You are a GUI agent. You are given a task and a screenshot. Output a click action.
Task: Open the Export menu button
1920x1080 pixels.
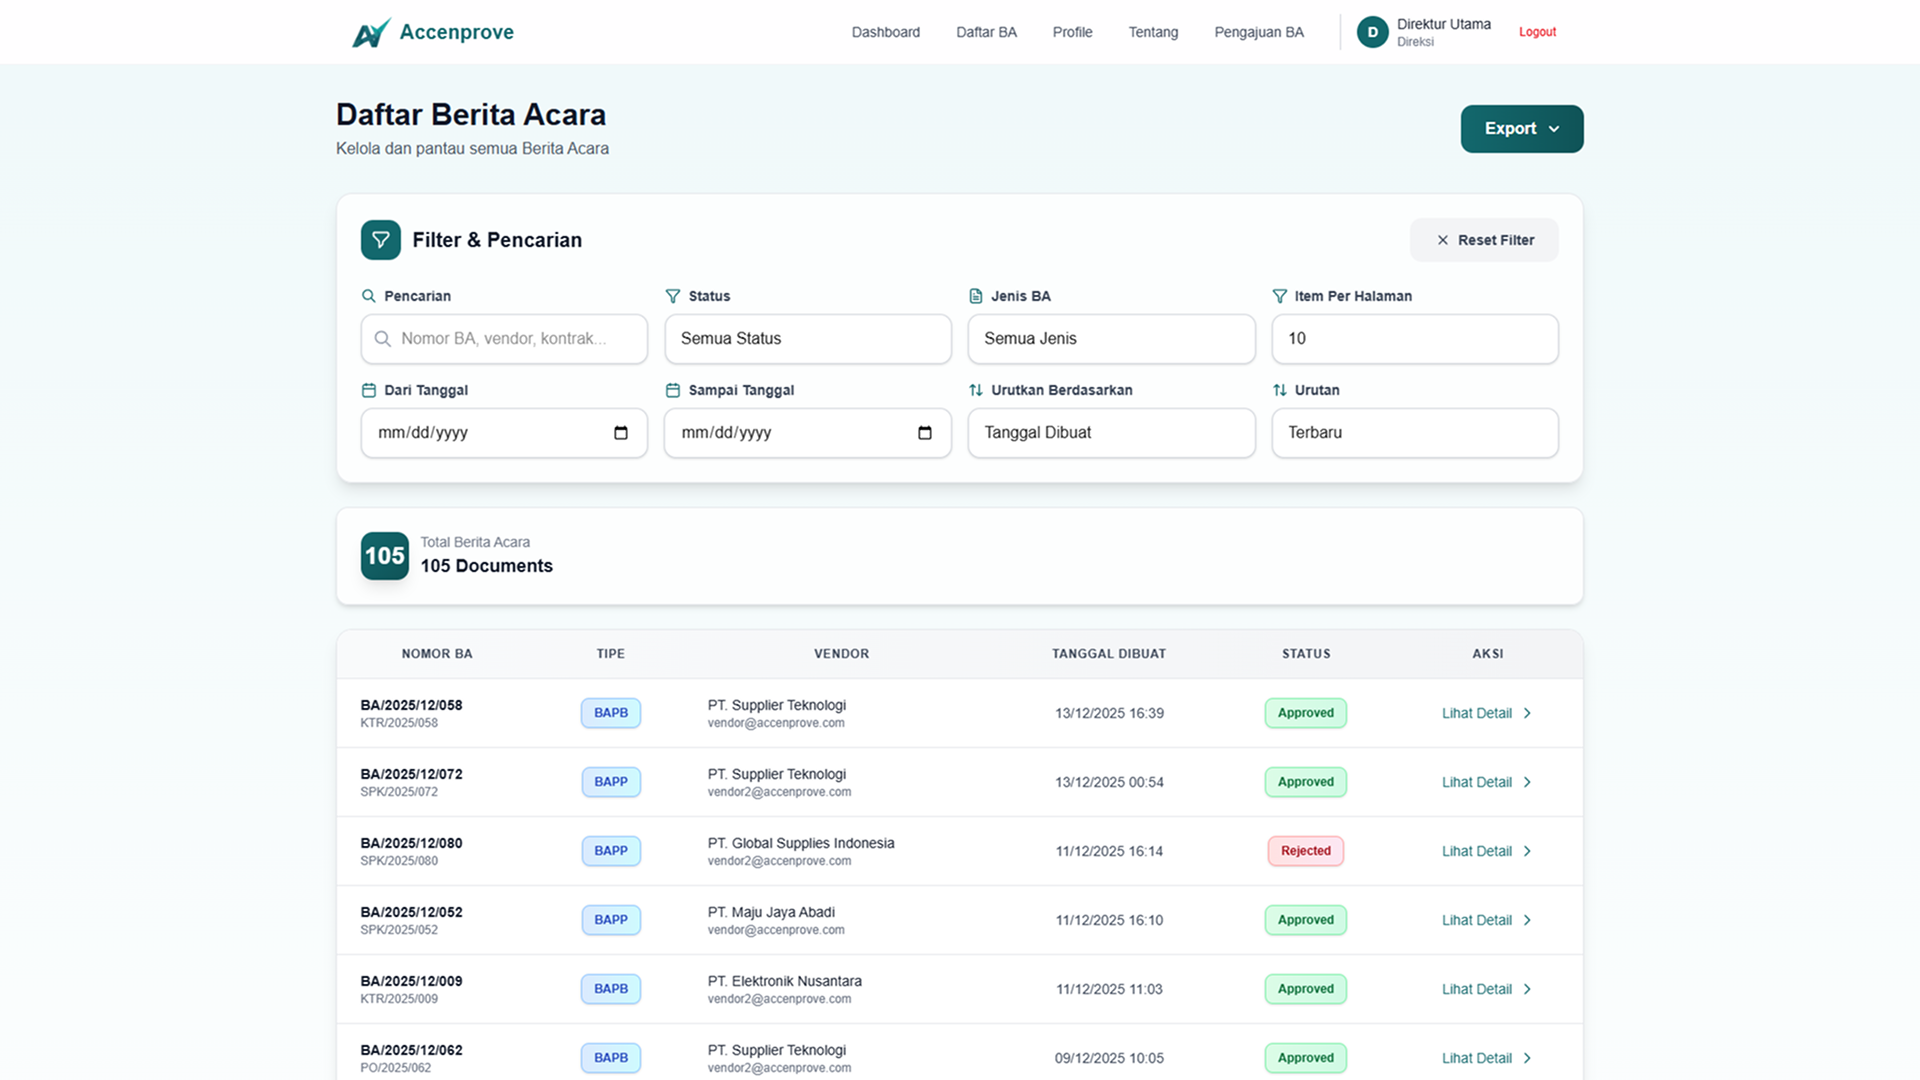tap(1521, 129)
